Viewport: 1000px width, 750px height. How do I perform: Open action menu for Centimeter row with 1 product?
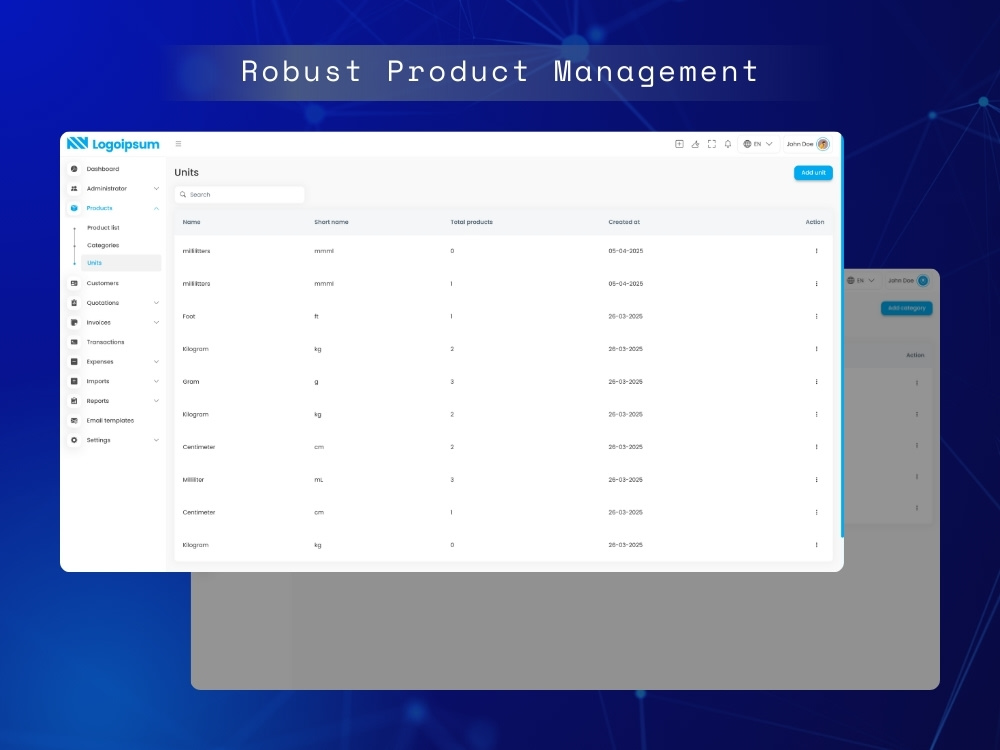816,512
